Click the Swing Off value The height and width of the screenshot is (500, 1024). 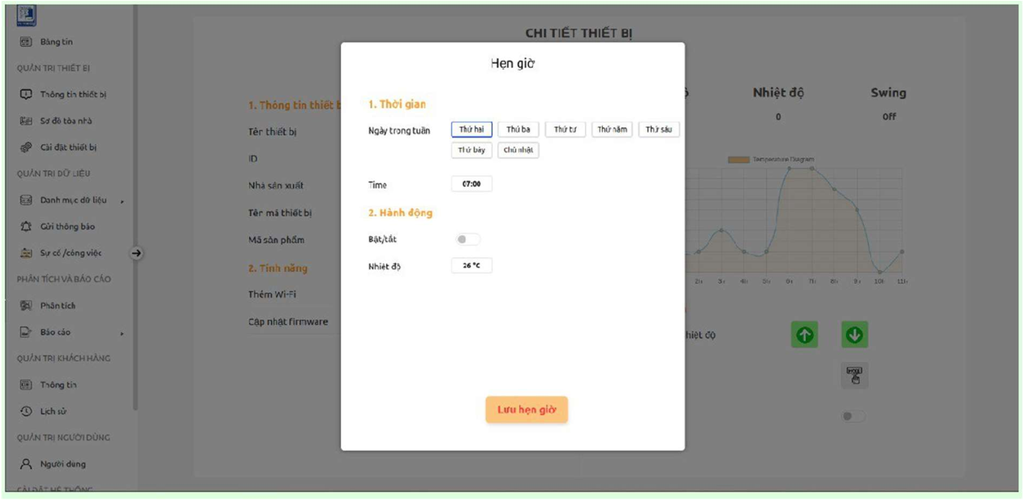888,117
